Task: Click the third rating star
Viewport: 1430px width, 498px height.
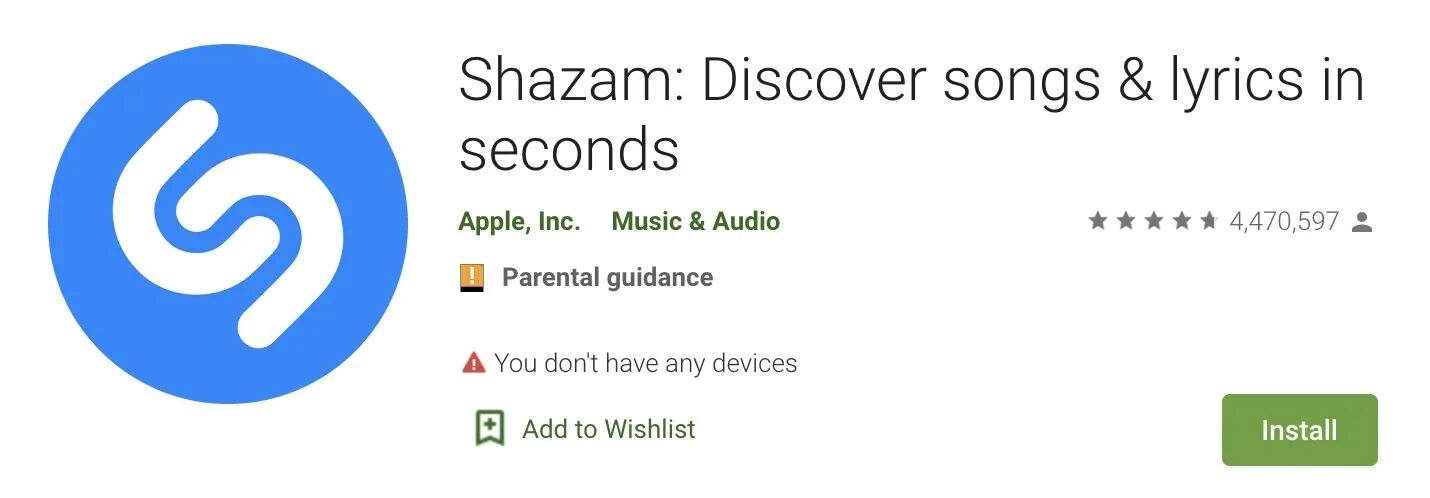Action: click(1154, 221)
